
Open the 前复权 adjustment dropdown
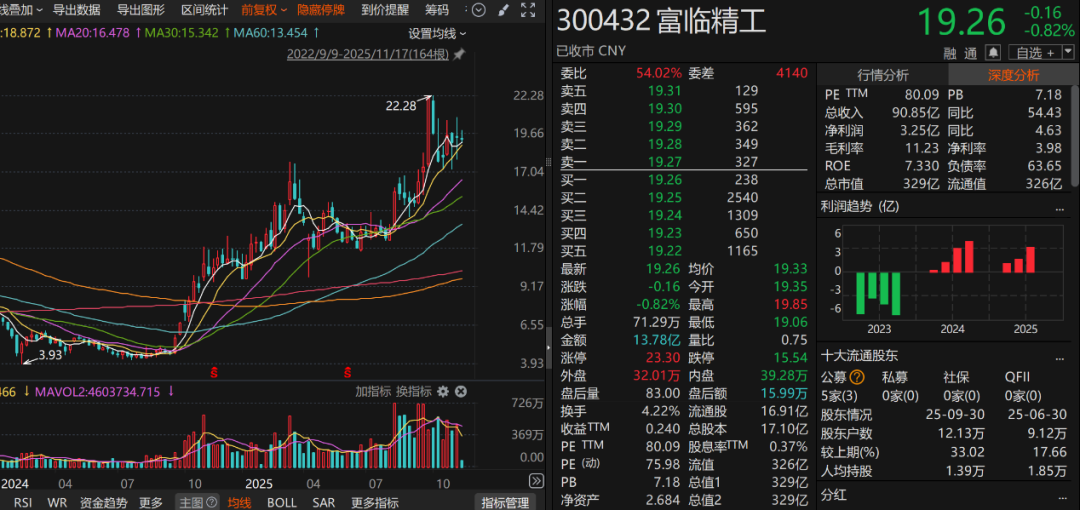[264, 10]
